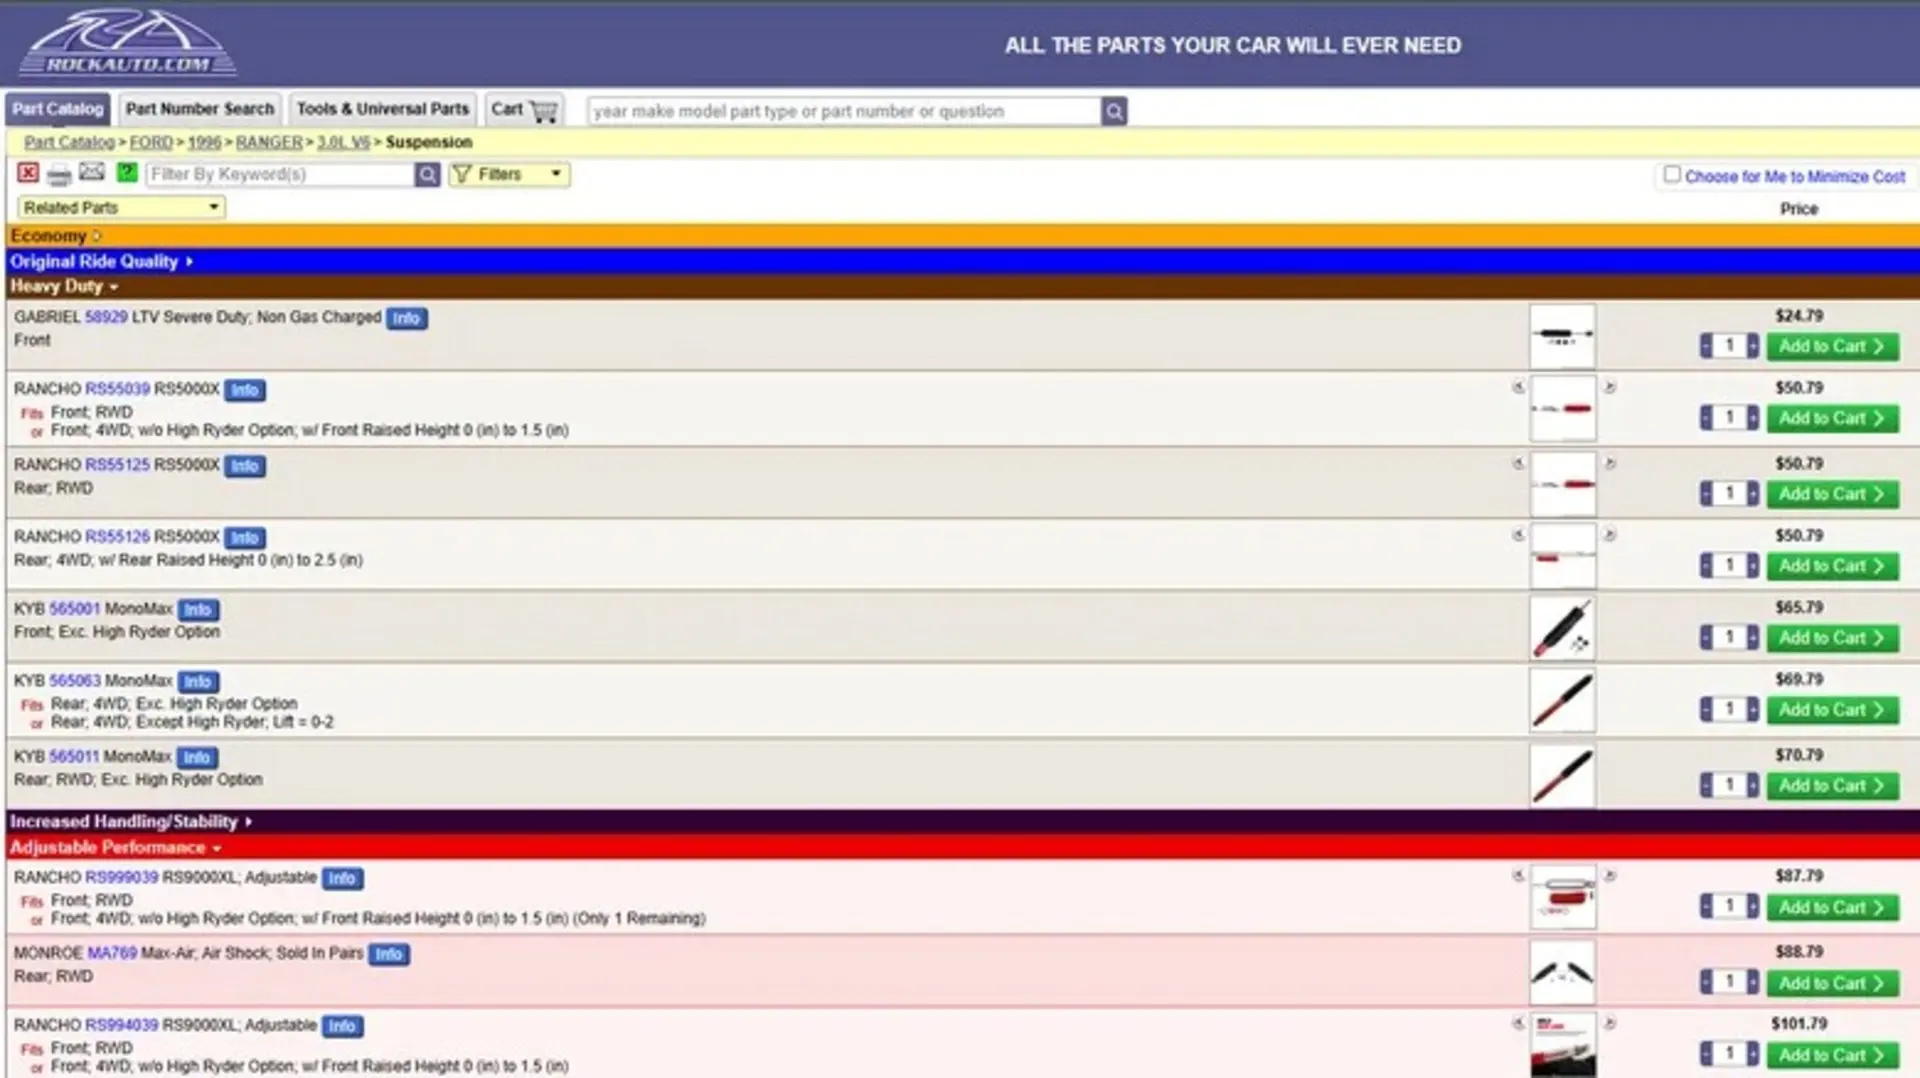Select the Part Catalog tab
This screenshot has height=1078, width=1920.
(58, 109)
